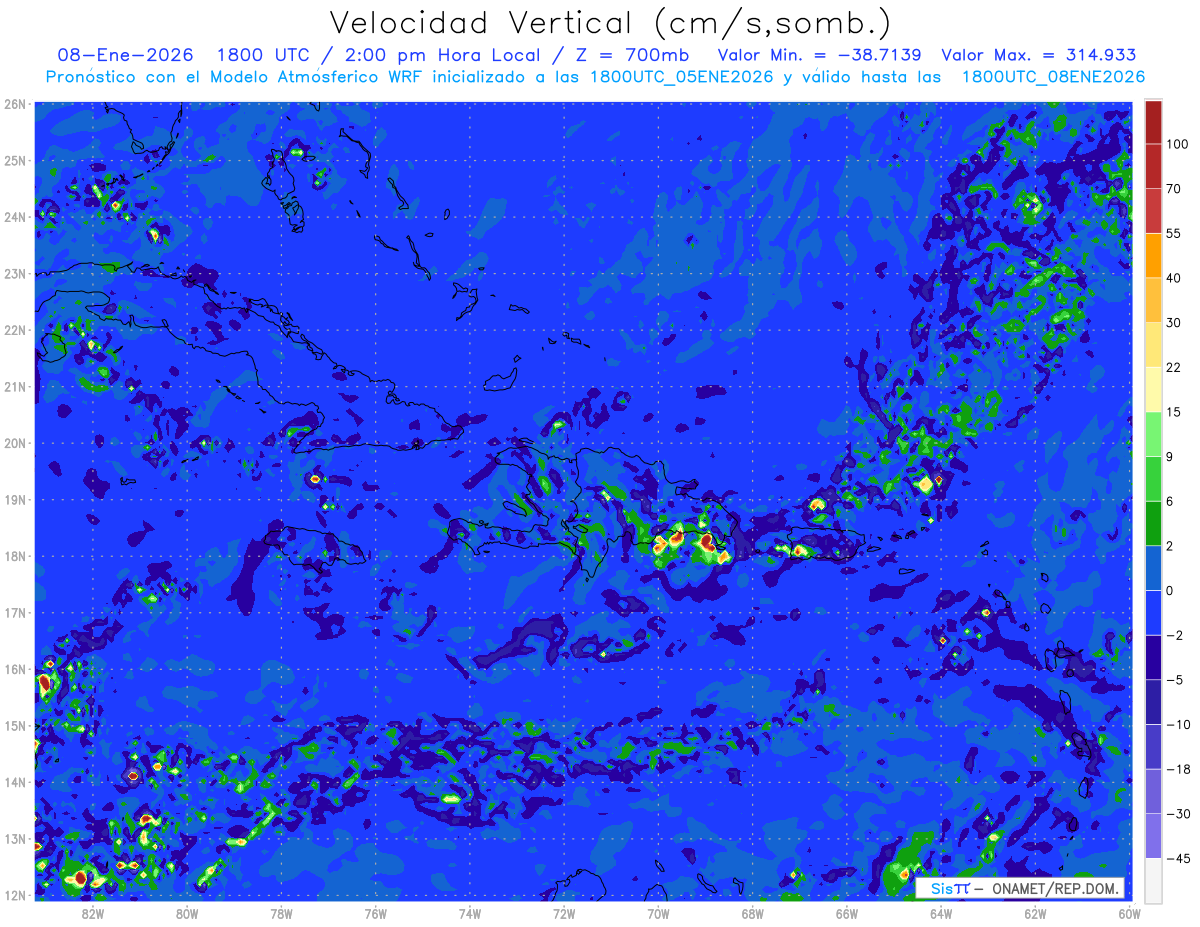Click the '78W' longitude axis label
Screen dimensions: 1200x927
pos(281,912)
